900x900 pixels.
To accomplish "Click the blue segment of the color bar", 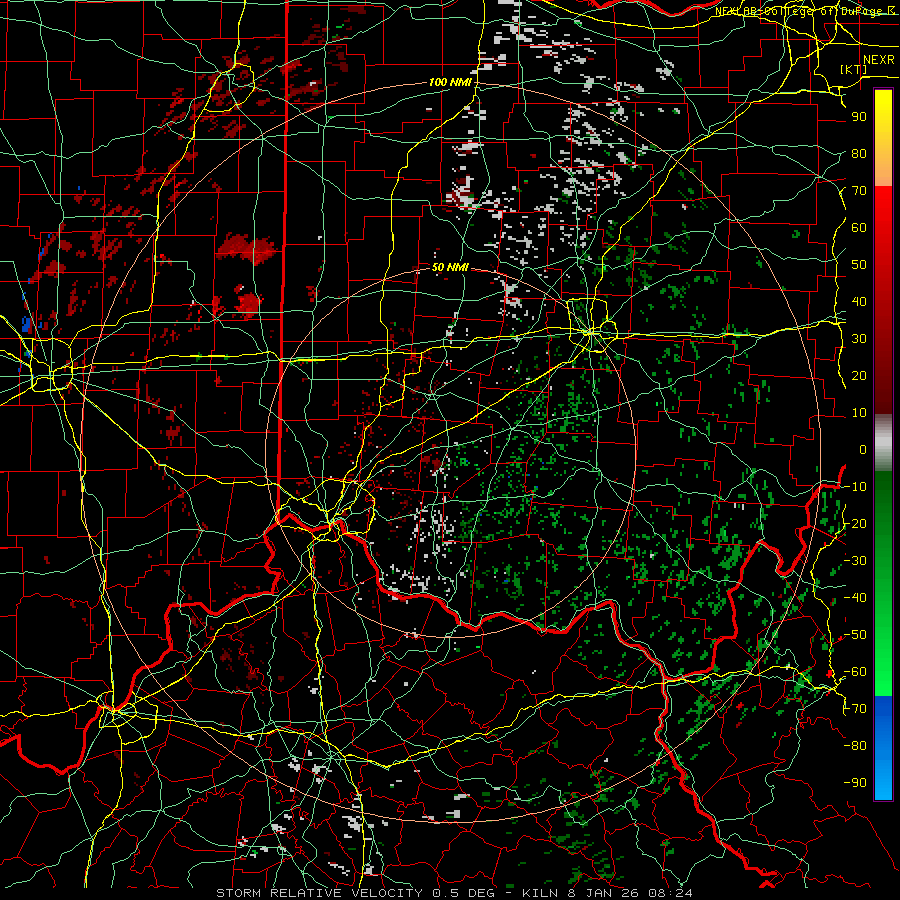I will click(x=883, y=748).
